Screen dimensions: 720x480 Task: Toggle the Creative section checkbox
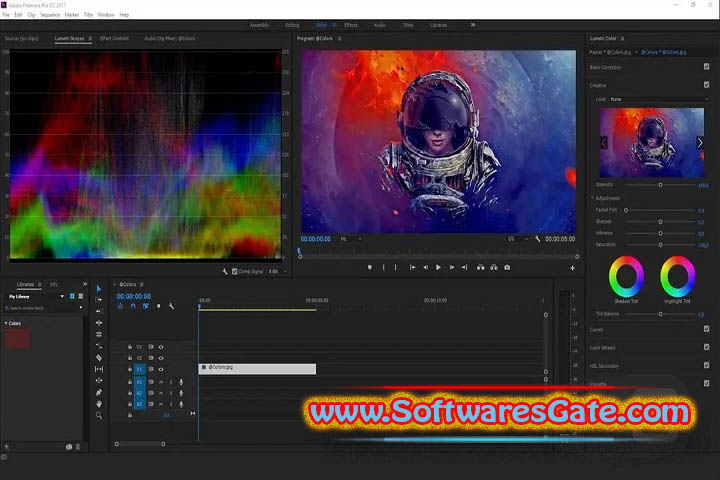click(x=706, y=85)
